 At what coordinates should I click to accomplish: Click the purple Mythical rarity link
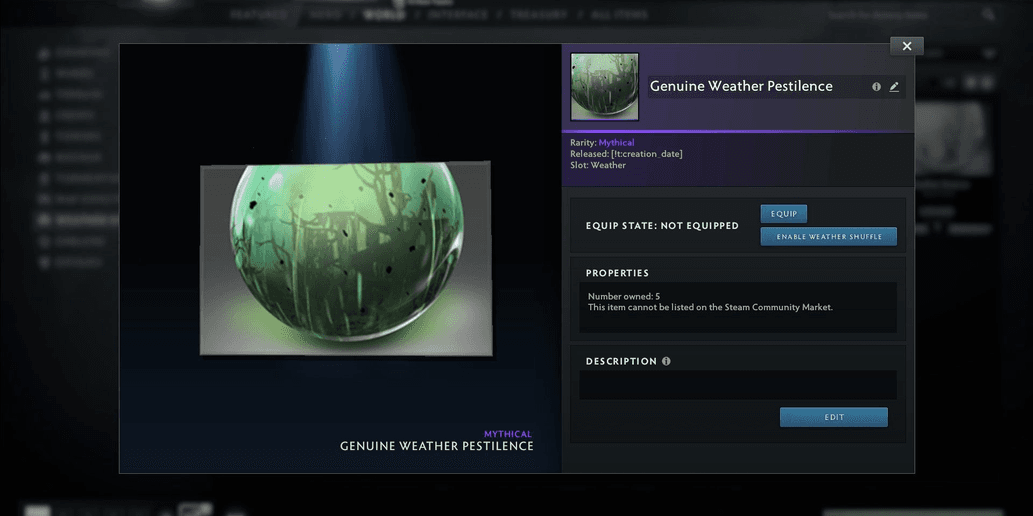pyautogui.click(x=616, y=142)
